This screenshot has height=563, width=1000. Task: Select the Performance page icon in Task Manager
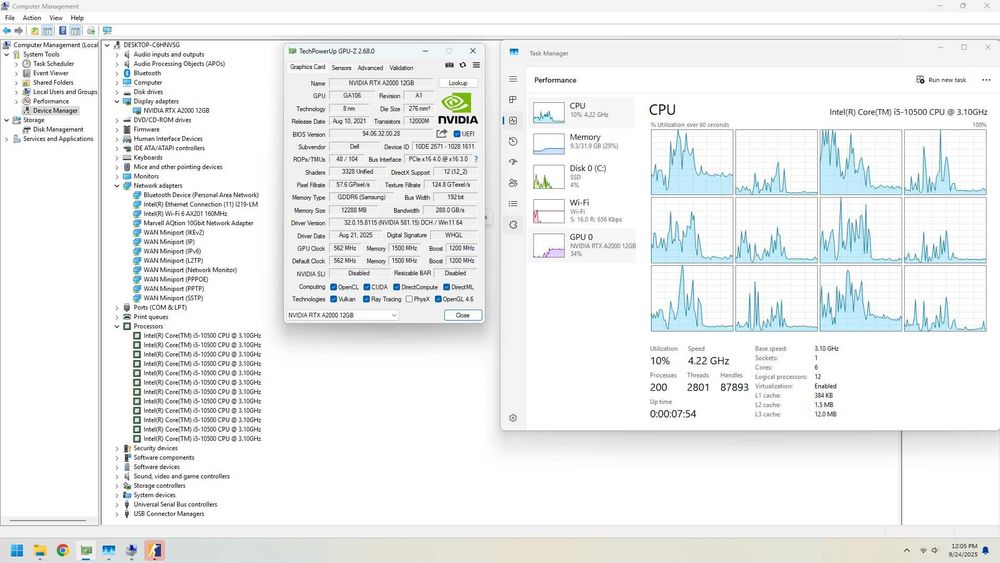(513, 121)
